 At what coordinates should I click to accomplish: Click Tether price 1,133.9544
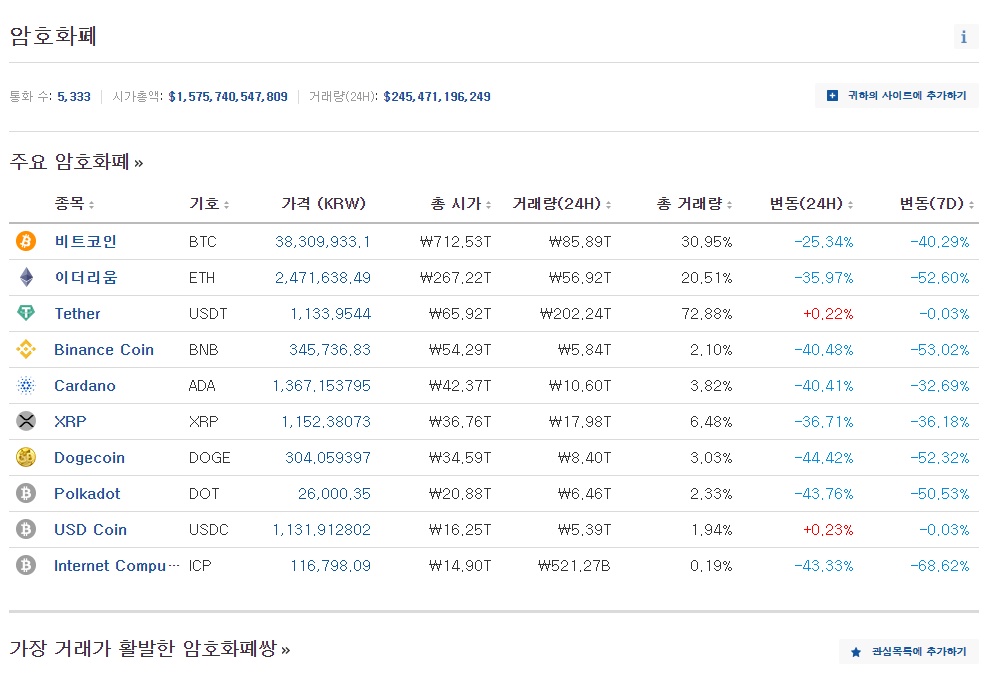click(330, 314)
